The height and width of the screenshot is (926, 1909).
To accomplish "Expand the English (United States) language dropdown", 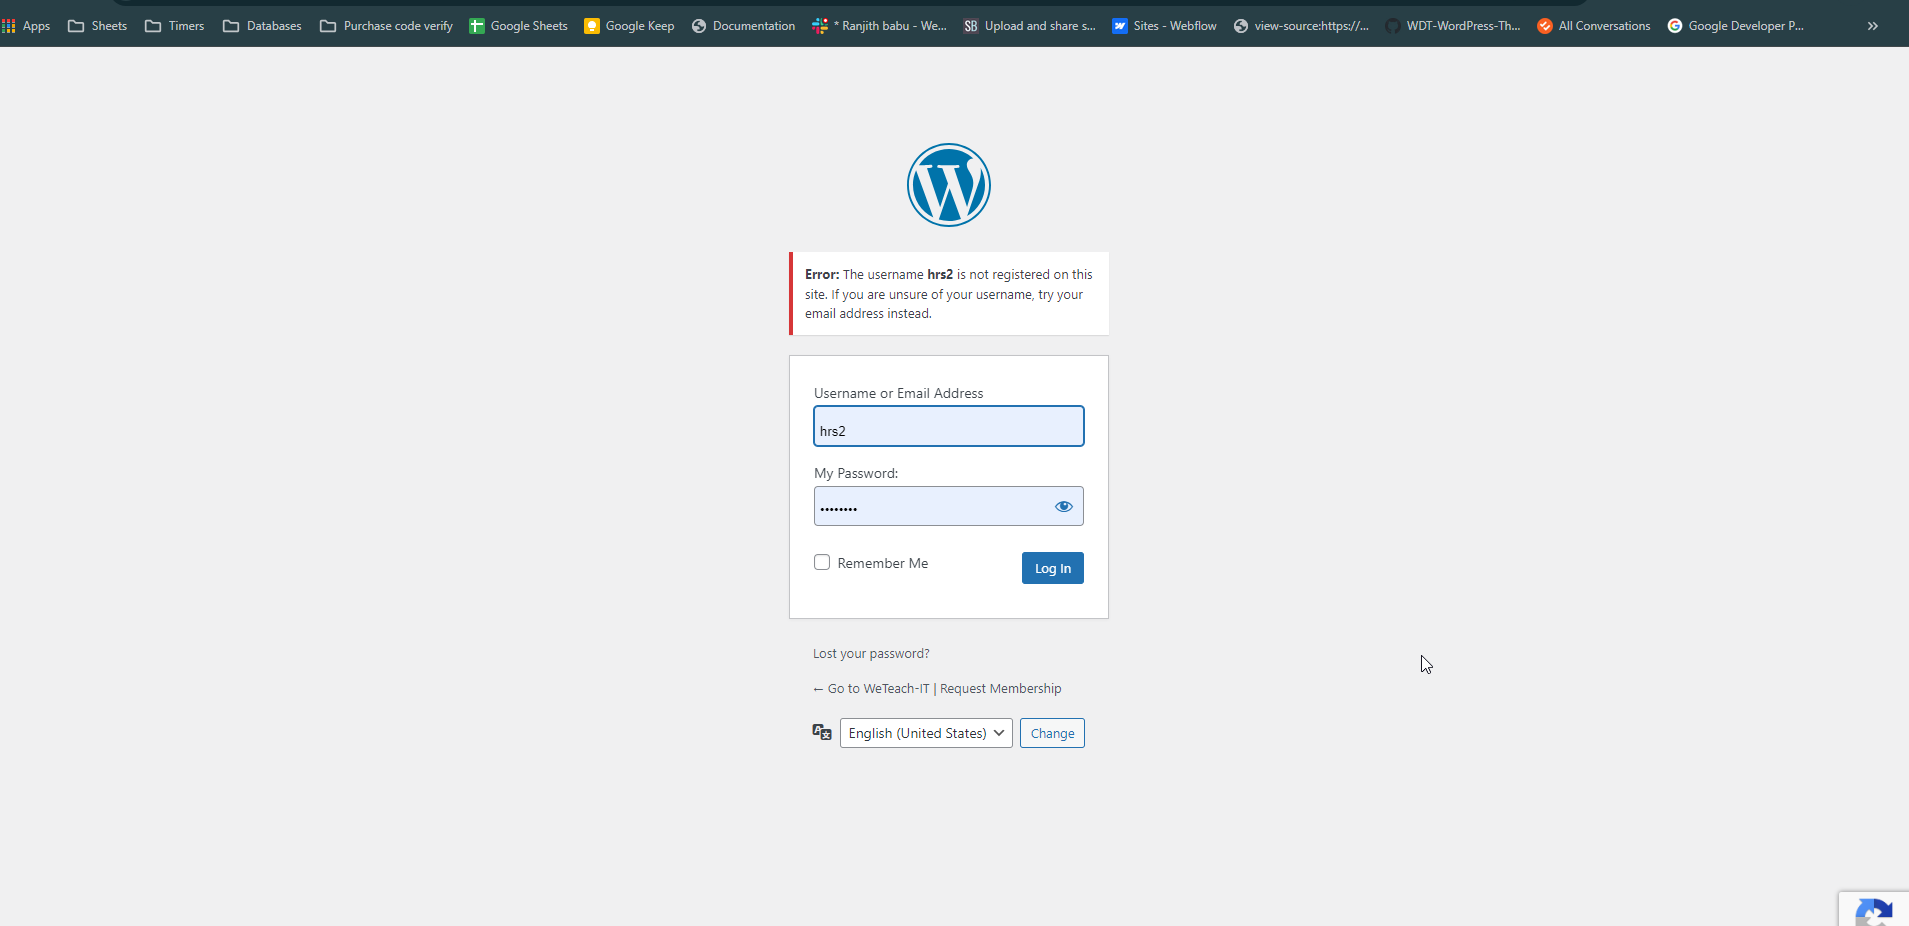I will [x=926, y=733].
